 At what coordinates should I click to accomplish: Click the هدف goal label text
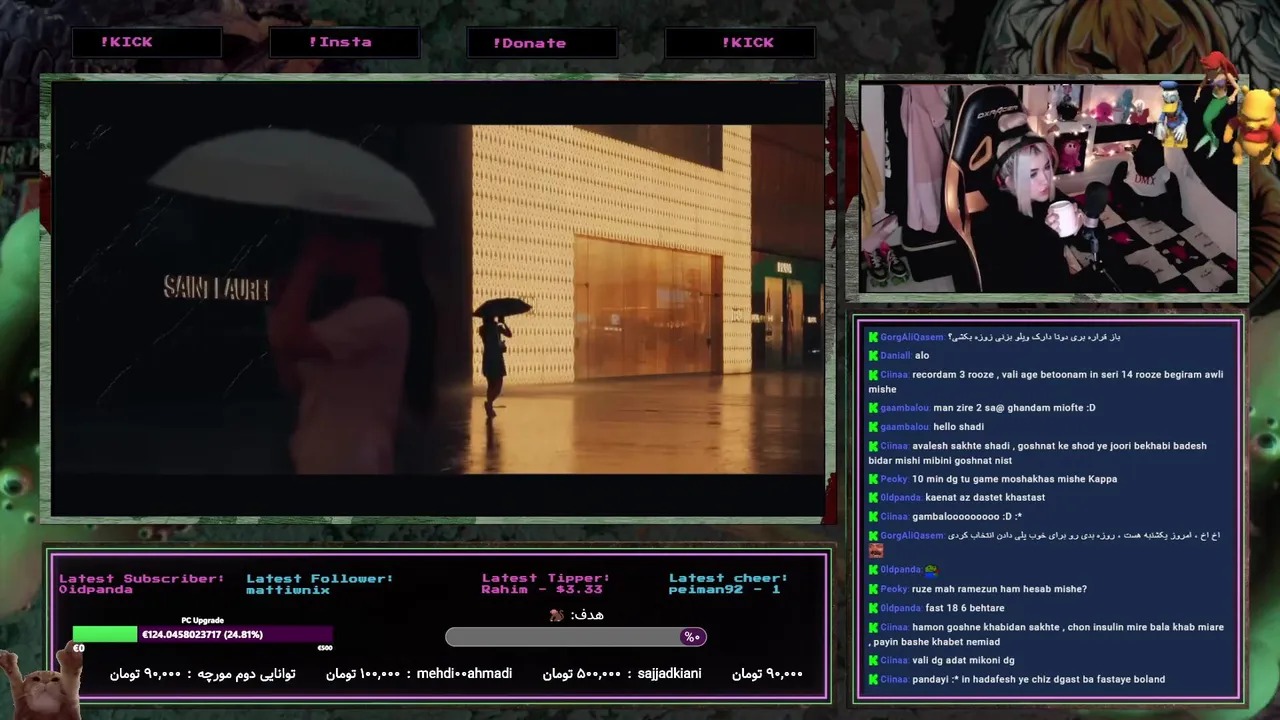point(587,615)
